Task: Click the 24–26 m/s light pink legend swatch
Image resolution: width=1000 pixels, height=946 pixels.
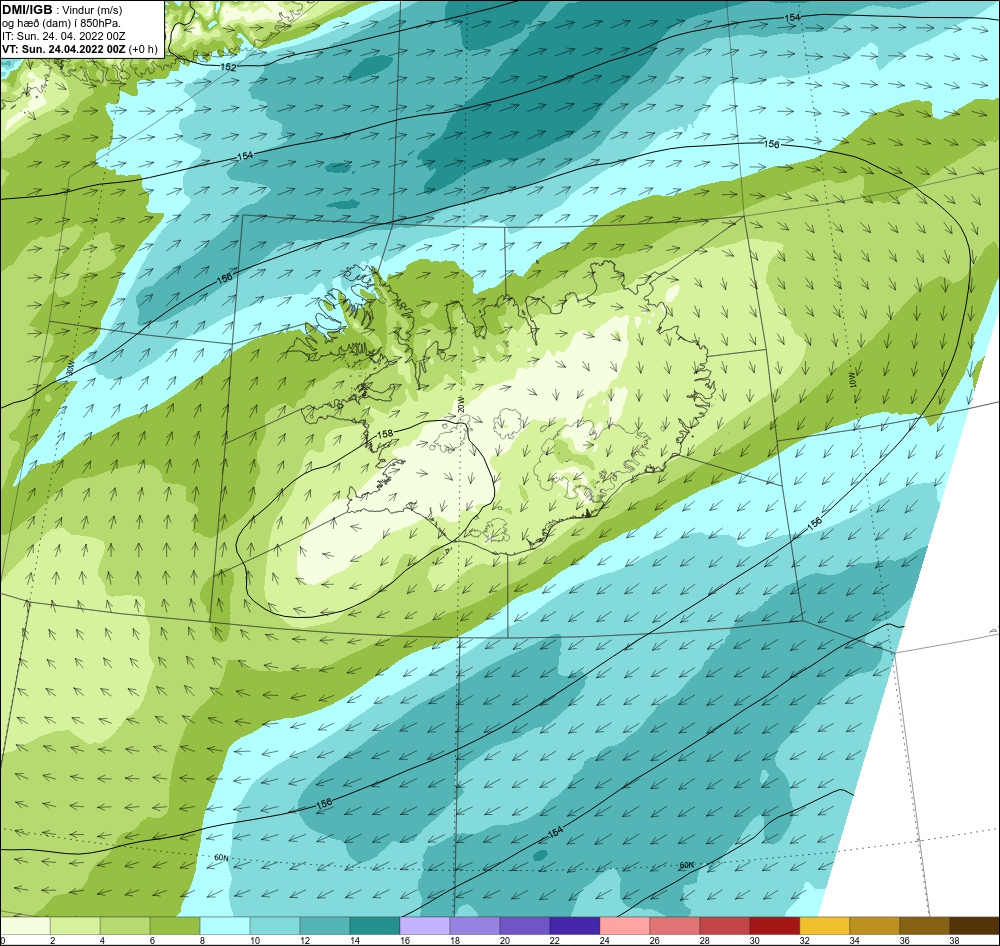Action: [x=624, y=926]
